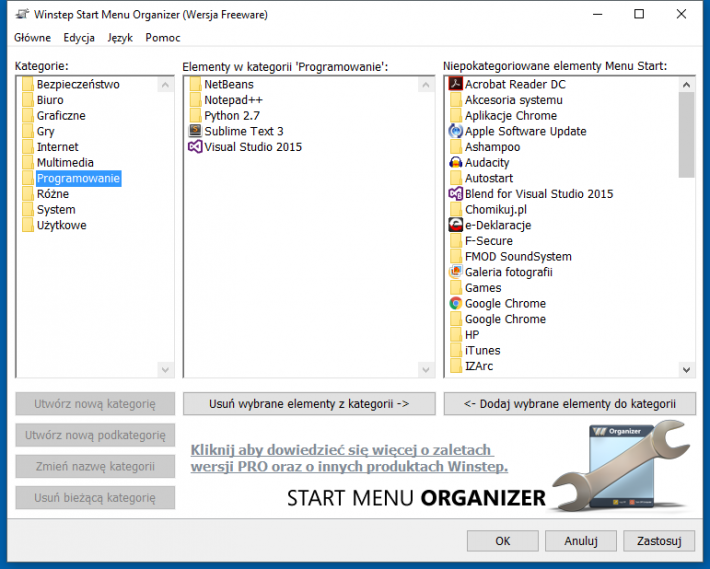The image size is (710, 569).
Task: Click the Google Chrome browser icon
Action: point(456,303)
